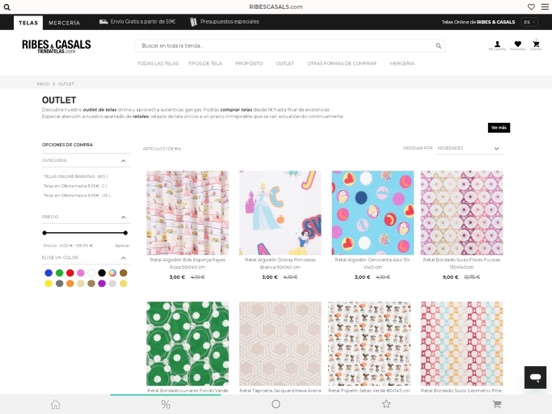The width and height of the screenshot is (552, 414).
Task: Select the yellow color swatch
Action: (49, 283)
